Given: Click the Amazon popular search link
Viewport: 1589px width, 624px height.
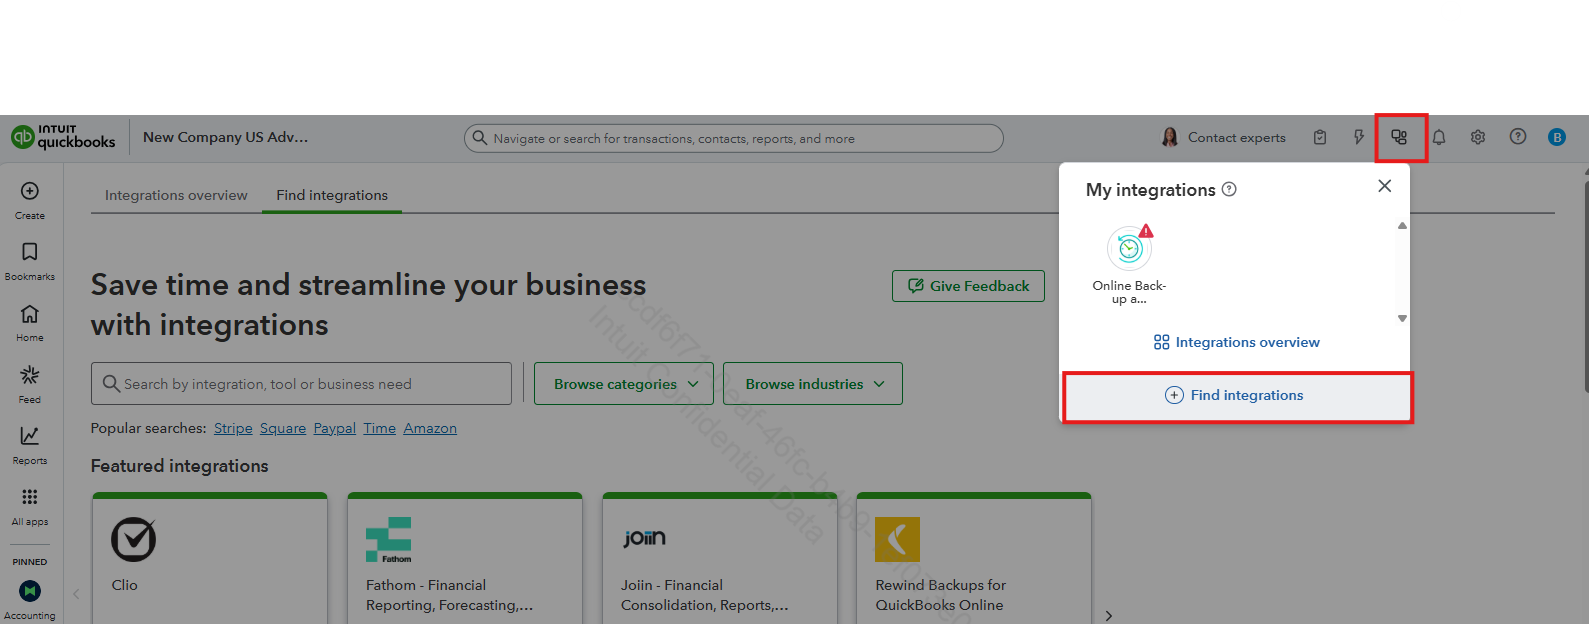Looking at the screenshot, I should click(x=430, y=428).
